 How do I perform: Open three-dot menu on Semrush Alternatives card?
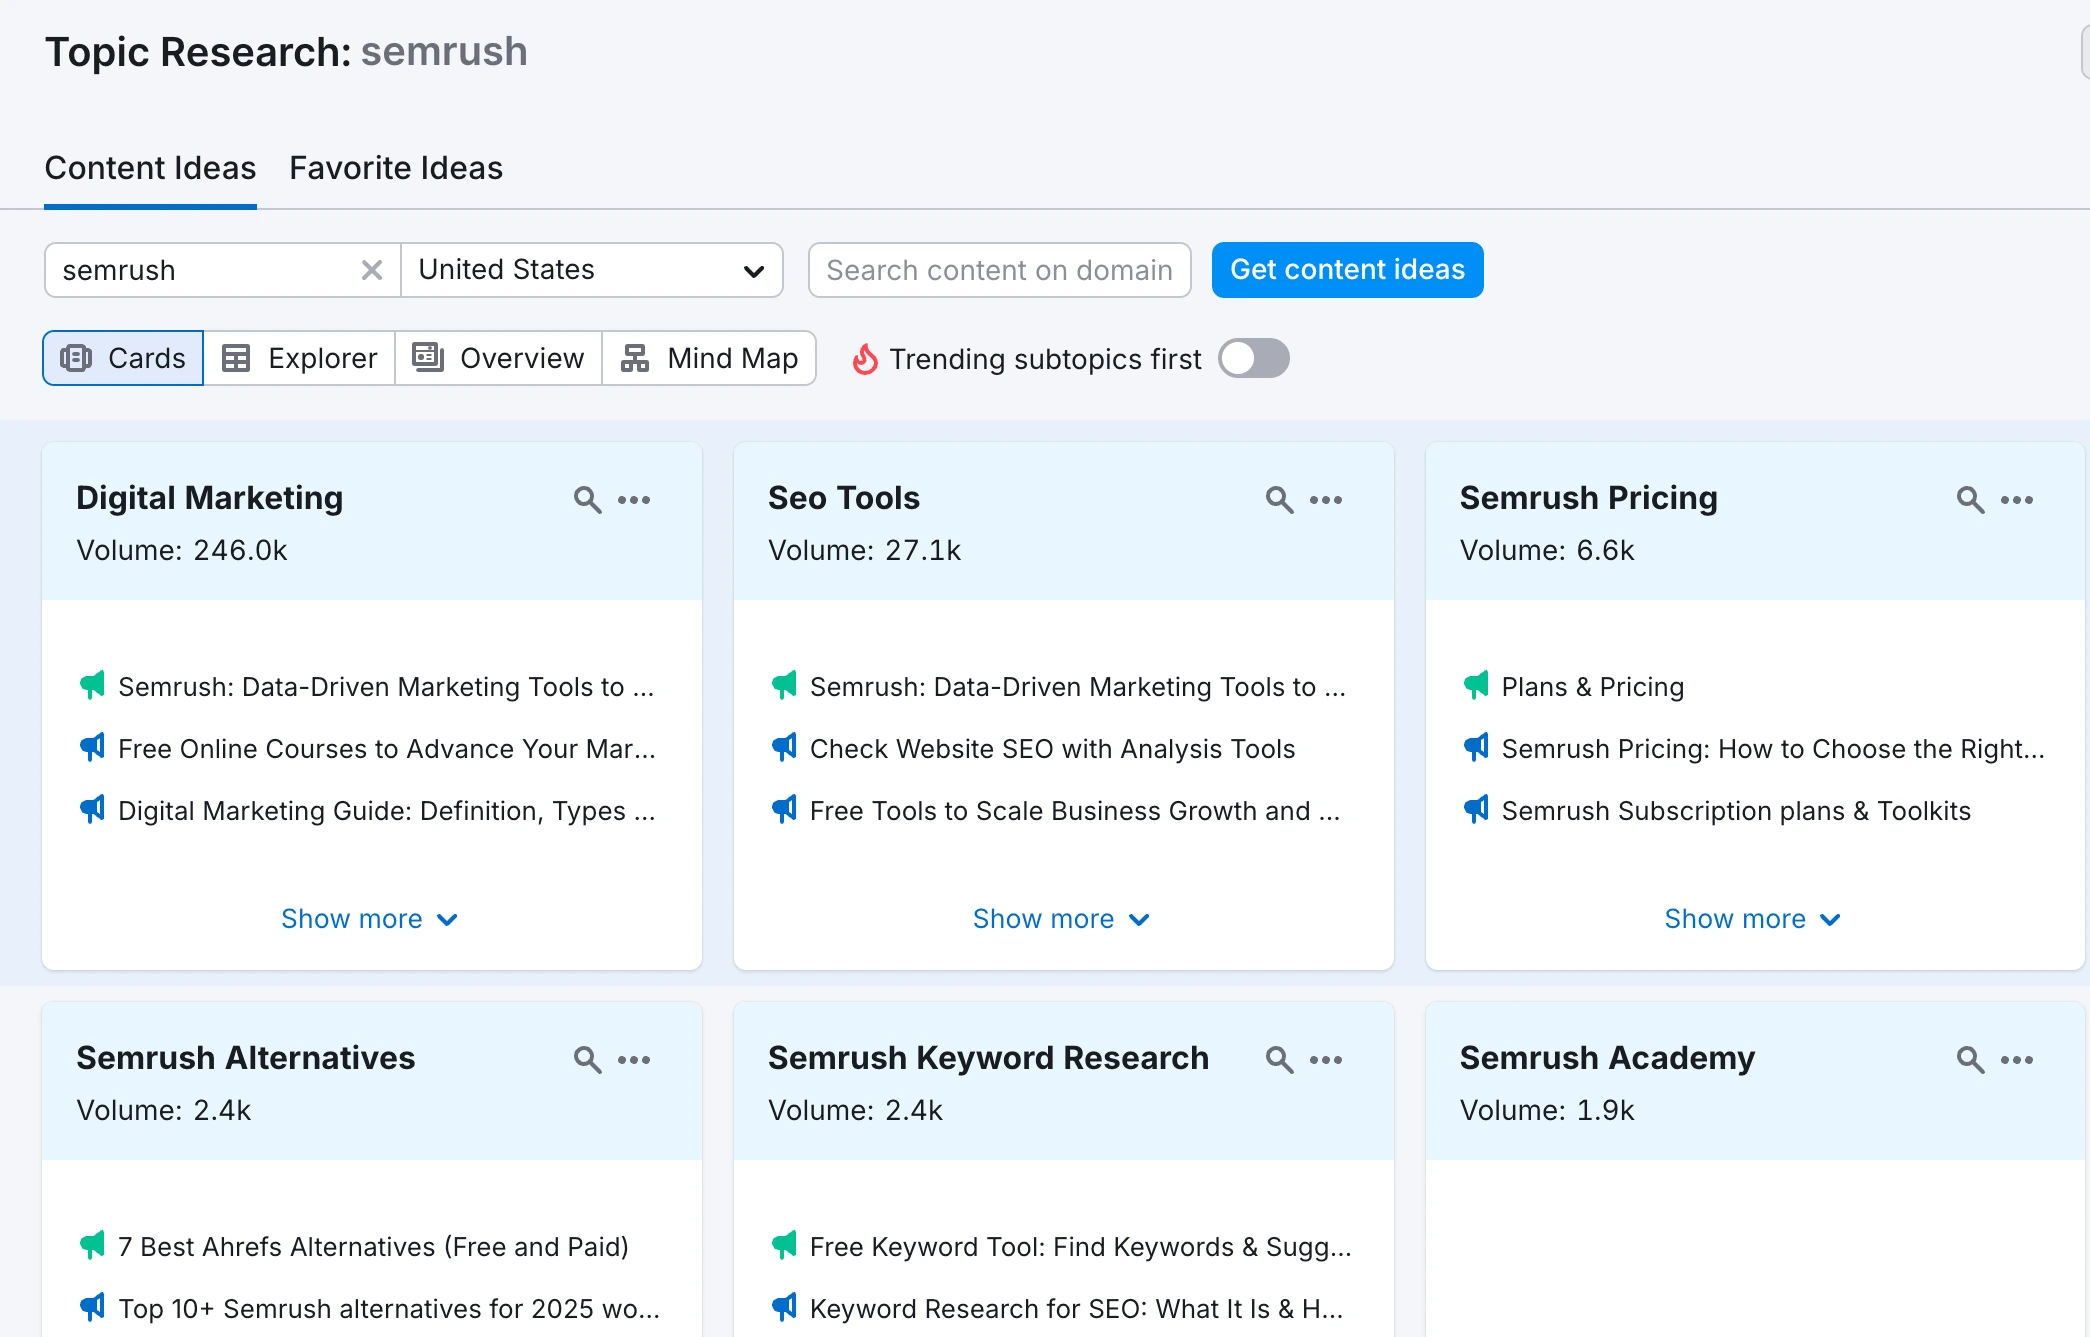click(634, 1059)
